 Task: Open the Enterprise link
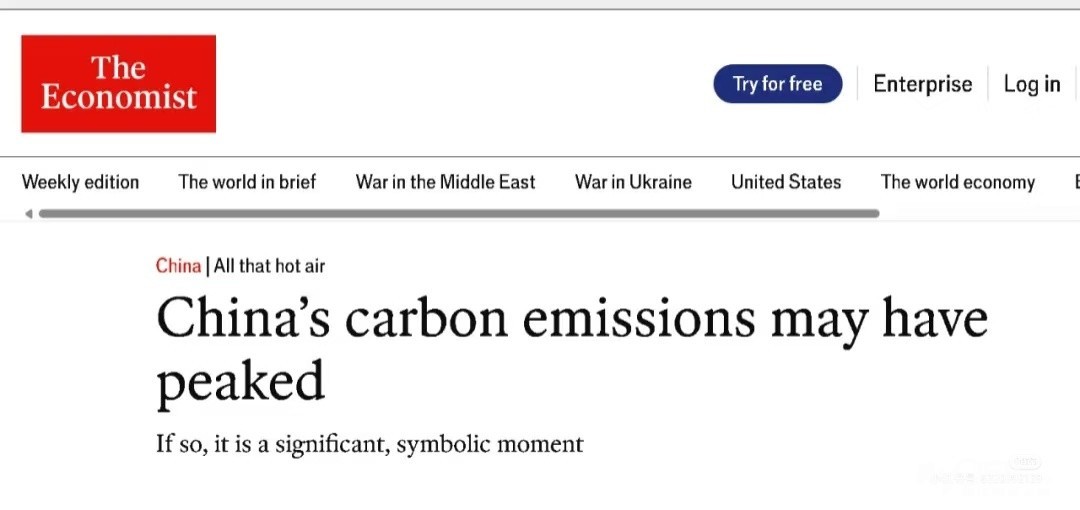[x=922, y=84]
